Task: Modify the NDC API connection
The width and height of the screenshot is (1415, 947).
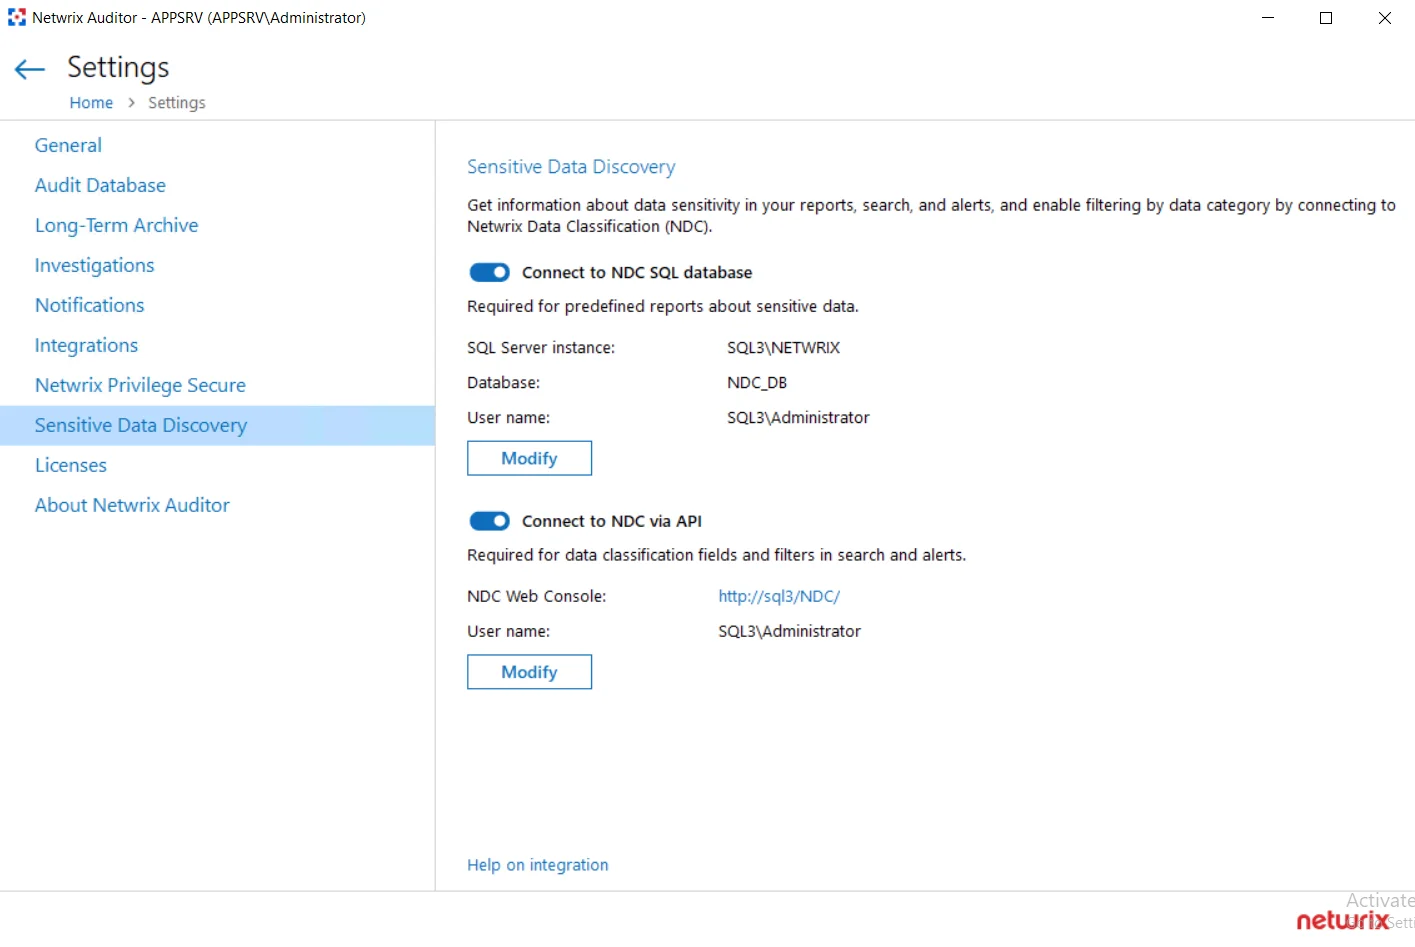Action: (529, 672)
